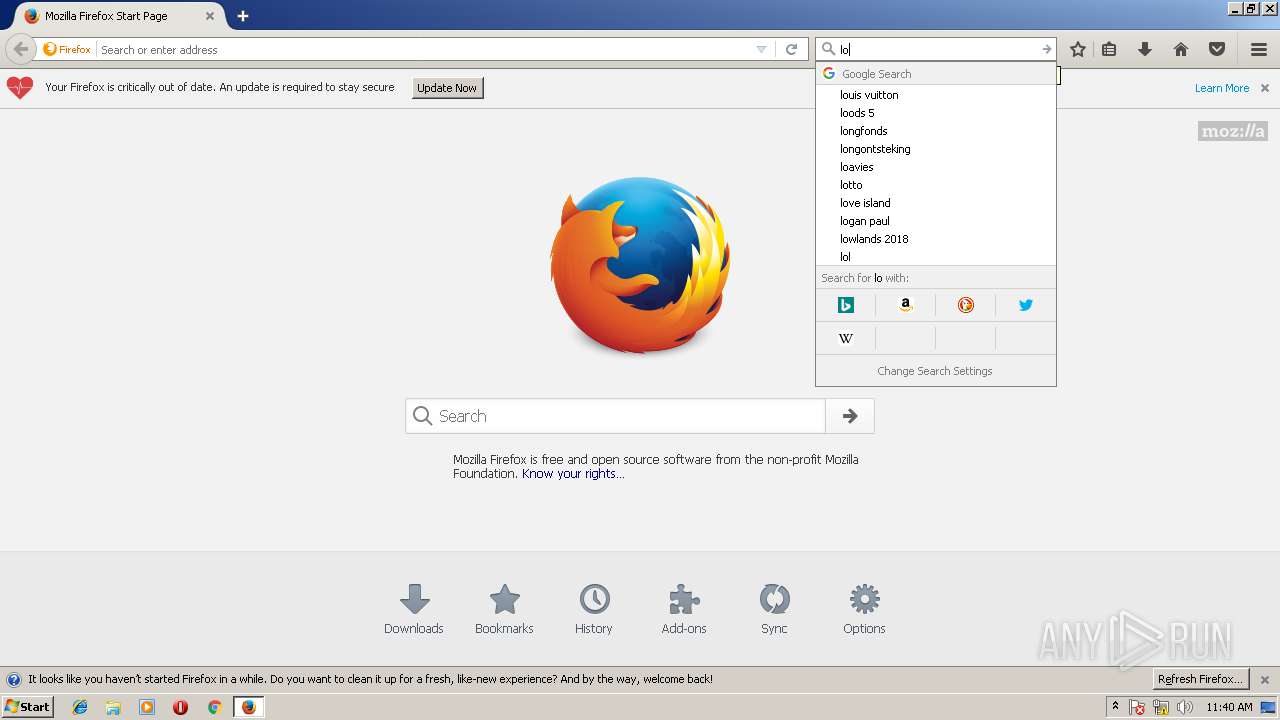Search with the DuckDuckGo engine icon
The image size is (1280, 720).
(x=966, y=305)
